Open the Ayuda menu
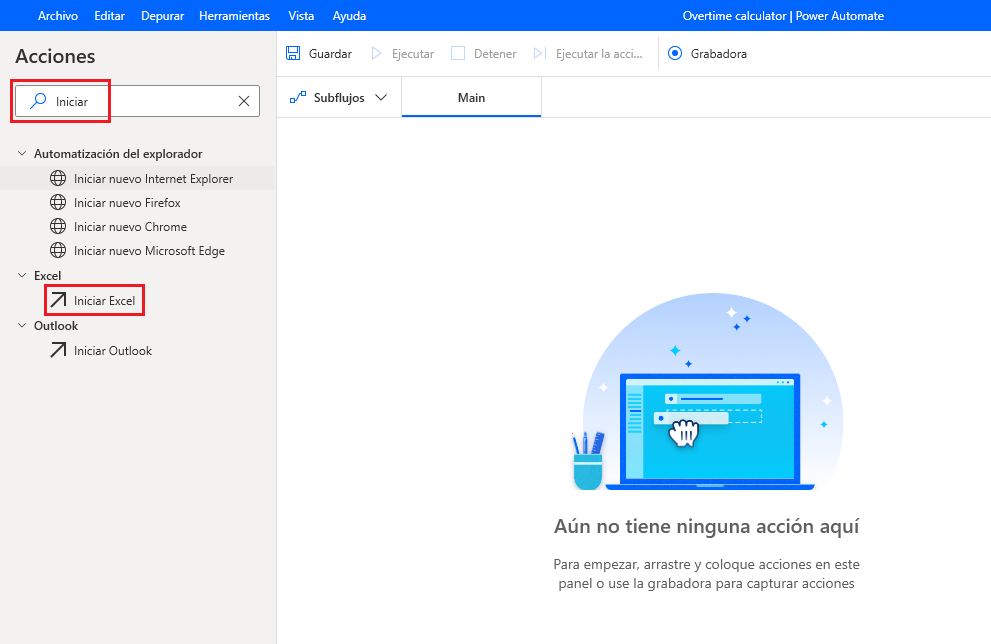 tap(349, 16)
